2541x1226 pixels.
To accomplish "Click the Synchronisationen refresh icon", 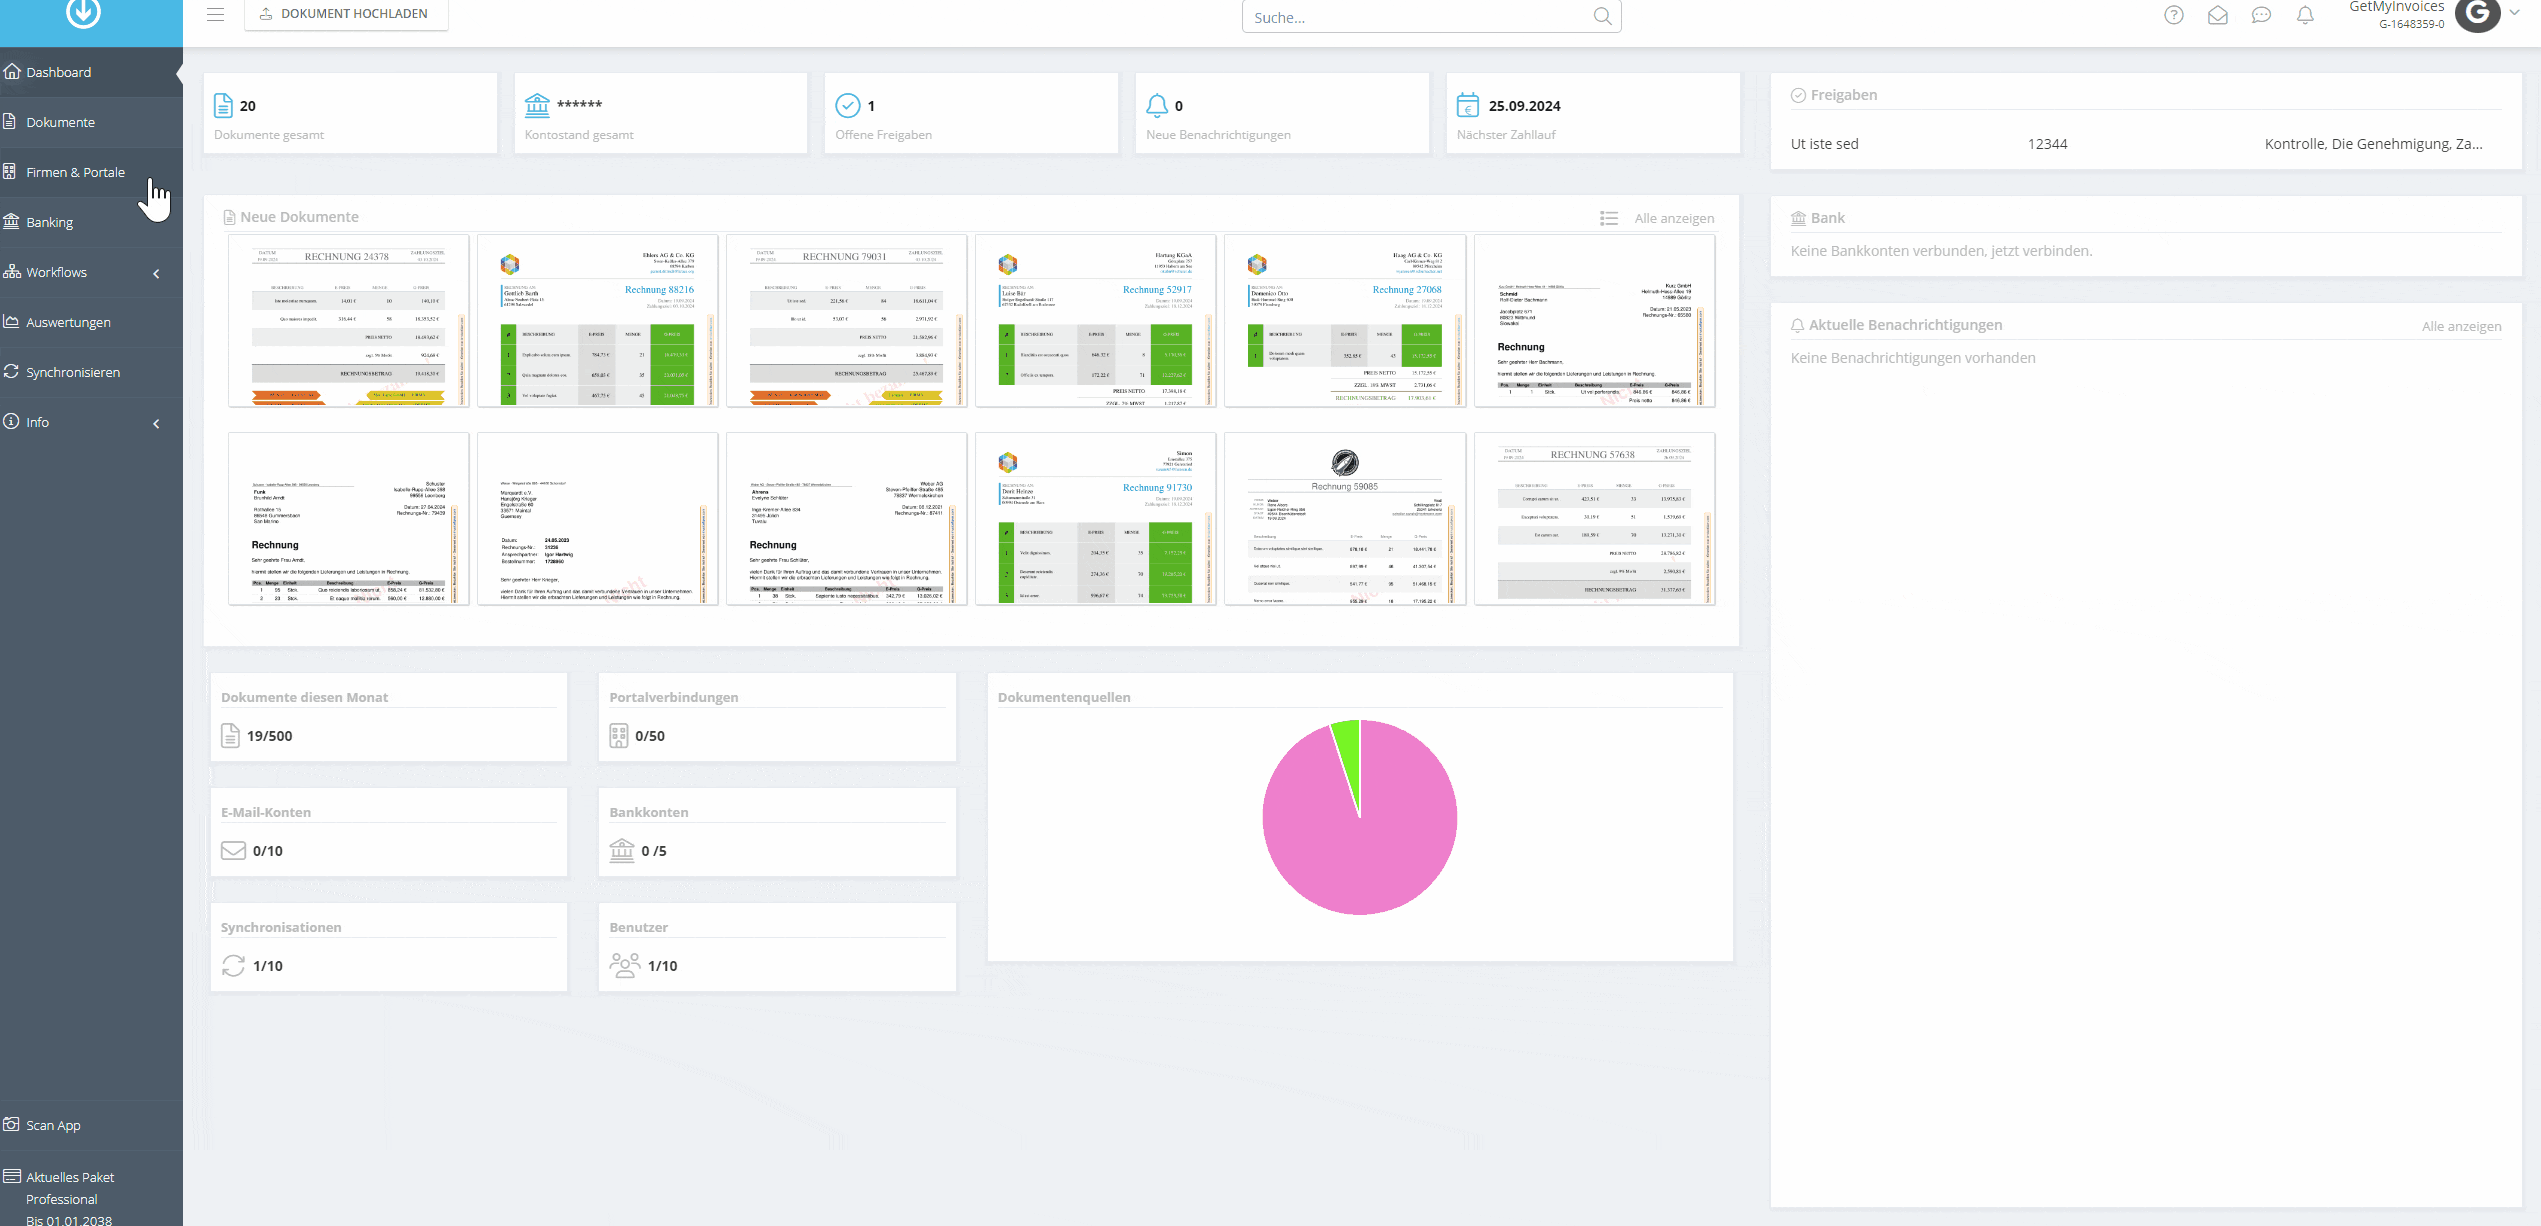I will pyautogui.click(x=233, y=965).
